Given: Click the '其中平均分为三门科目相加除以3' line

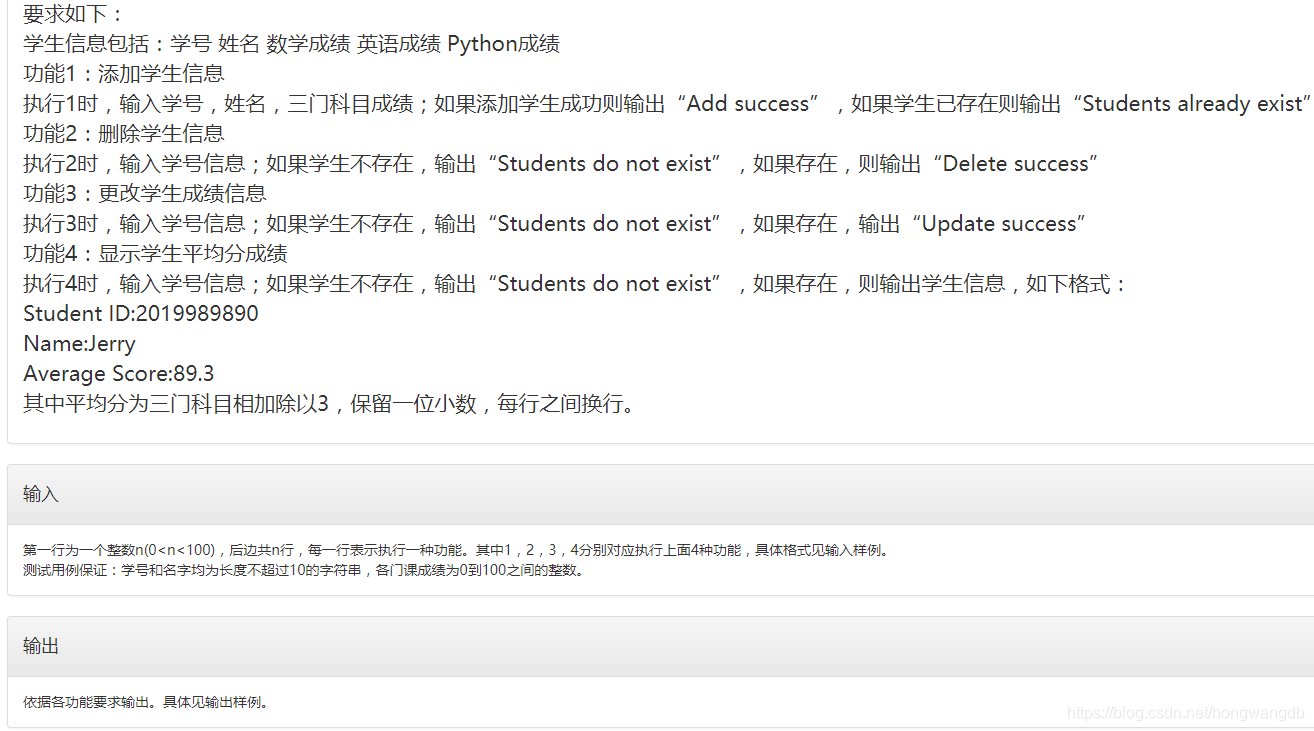Looking at the screenshot, I should pos(330,404).
